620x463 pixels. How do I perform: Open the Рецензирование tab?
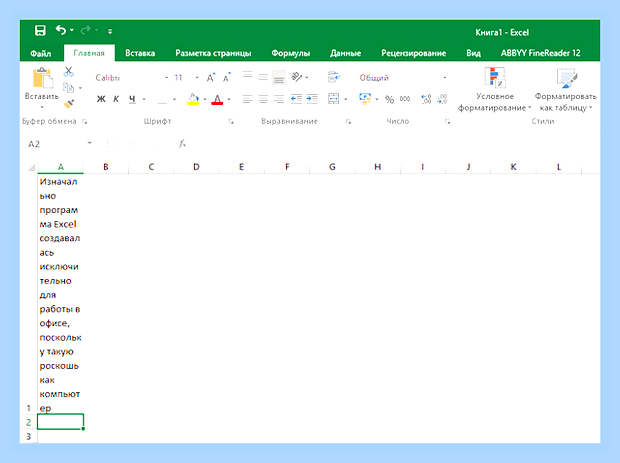click(x=414, y=53)
